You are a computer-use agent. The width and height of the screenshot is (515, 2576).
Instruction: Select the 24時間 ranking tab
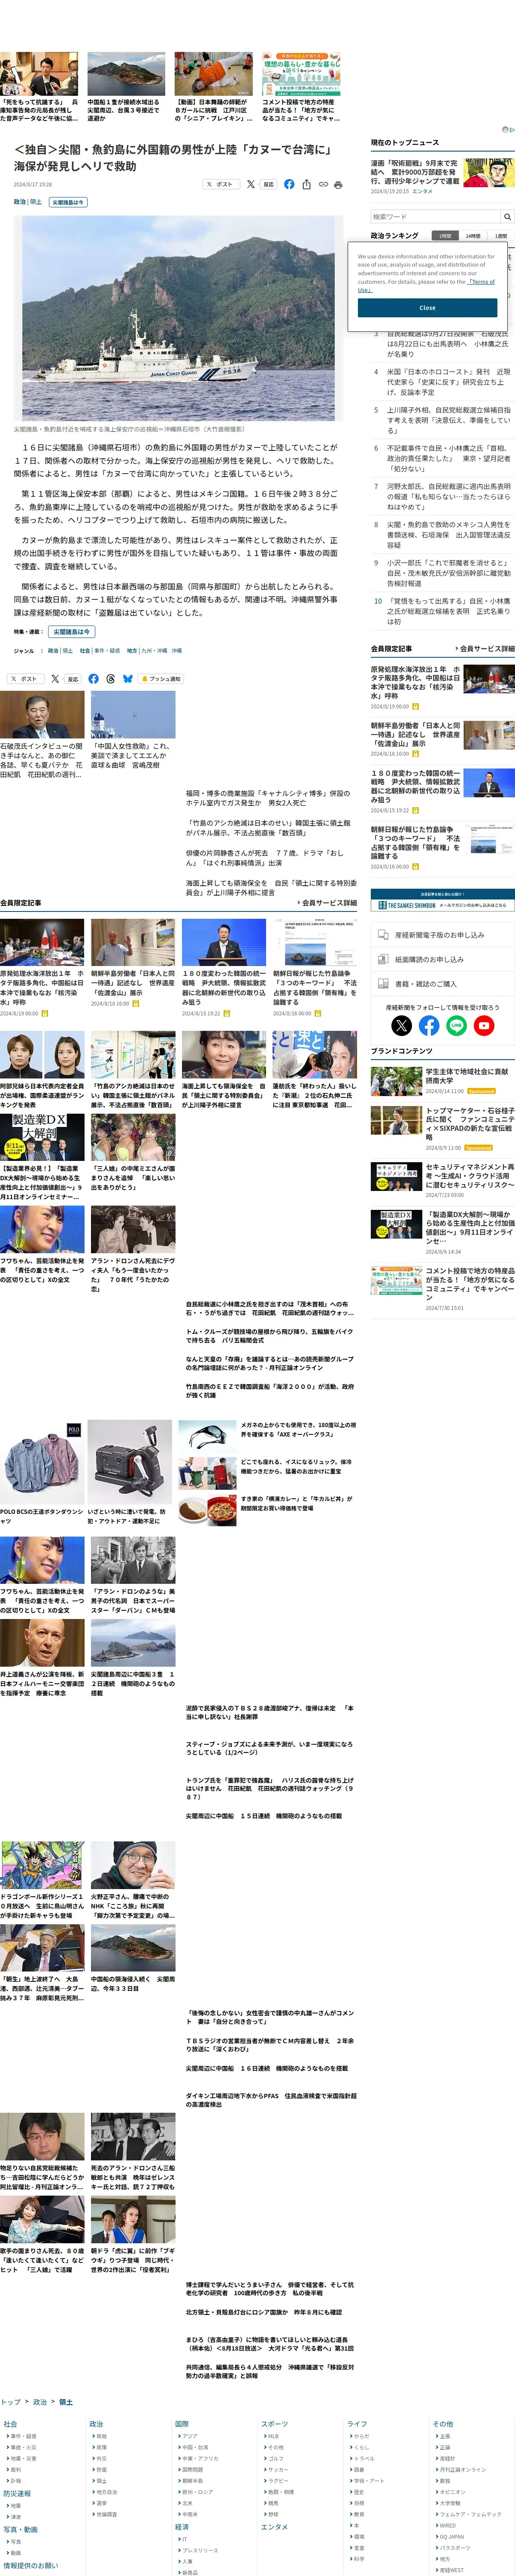[x=473, y=236]
